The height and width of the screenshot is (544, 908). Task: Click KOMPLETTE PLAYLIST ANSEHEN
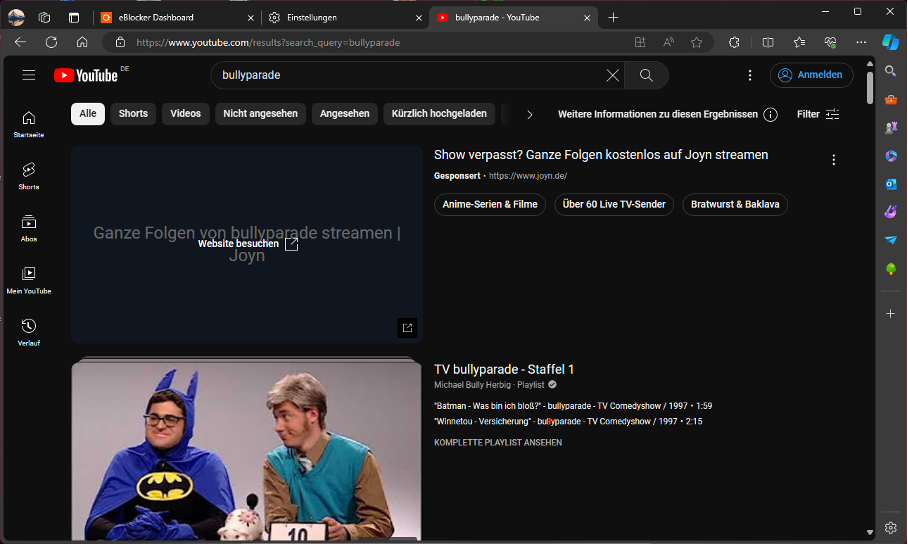click(x=498, y=443)
